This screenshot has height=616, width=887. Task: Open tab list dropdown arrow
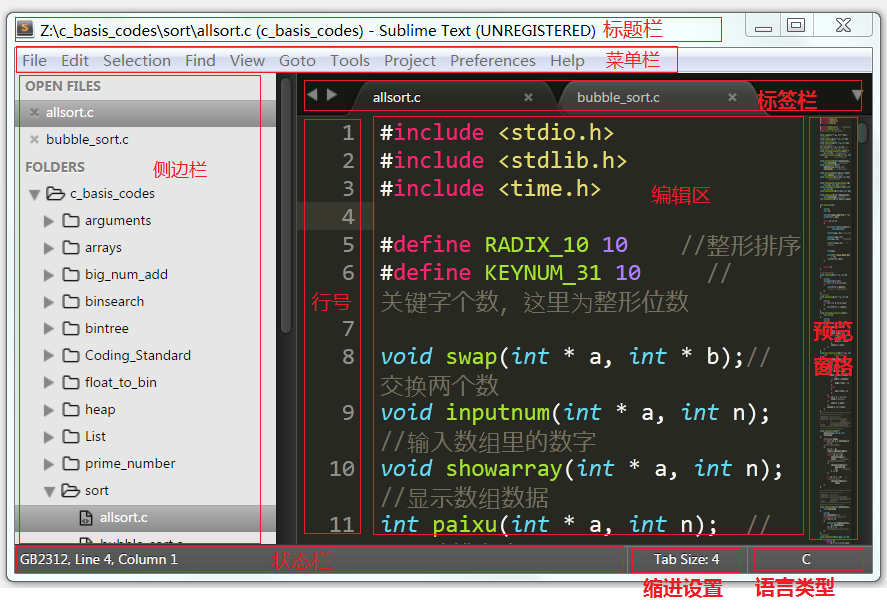(857, 96)
